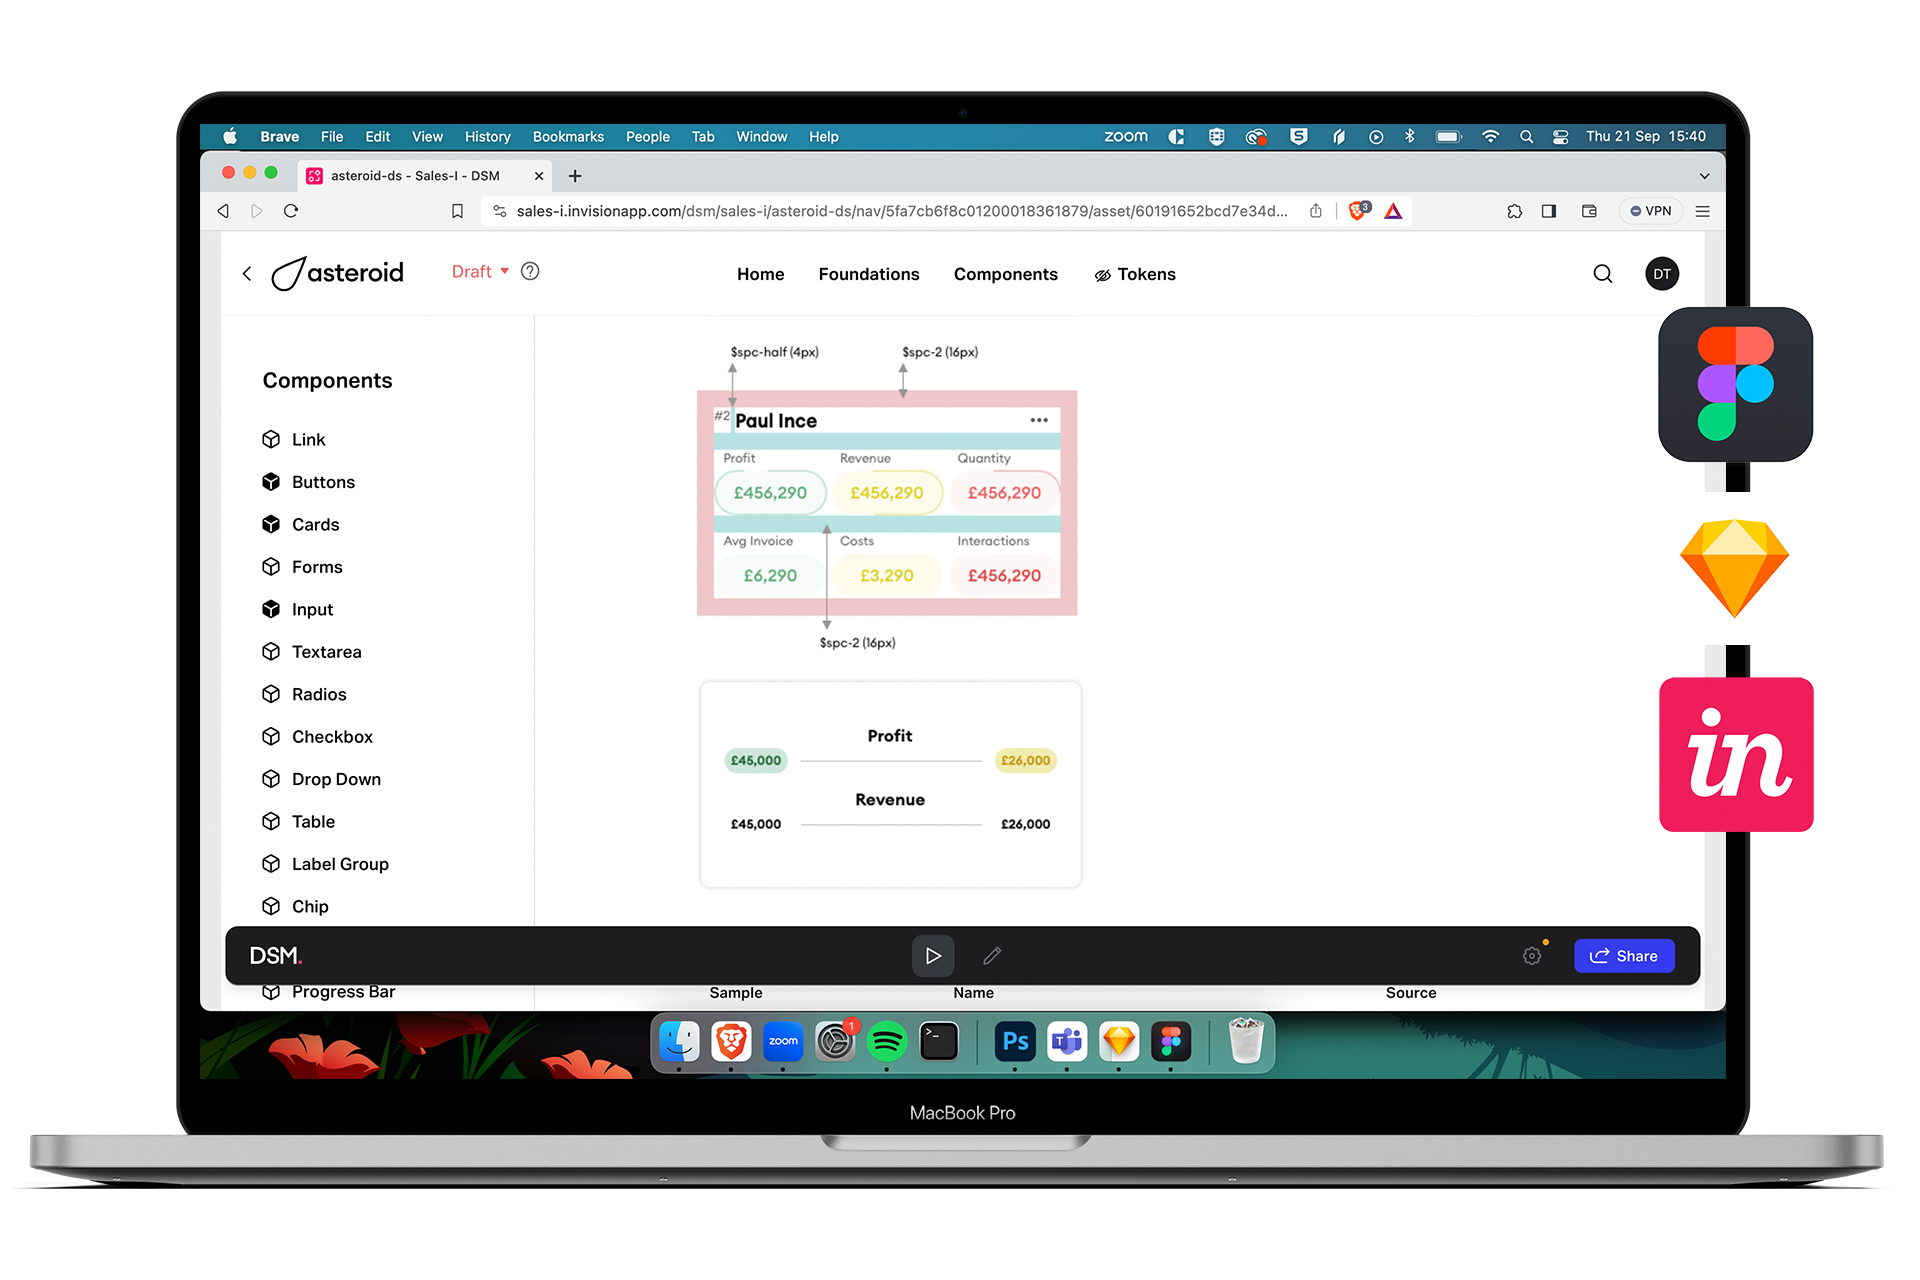
Task: Toggle the browser sidebar panel icon
Action: pyautogui.click(x=1549, y=211)
